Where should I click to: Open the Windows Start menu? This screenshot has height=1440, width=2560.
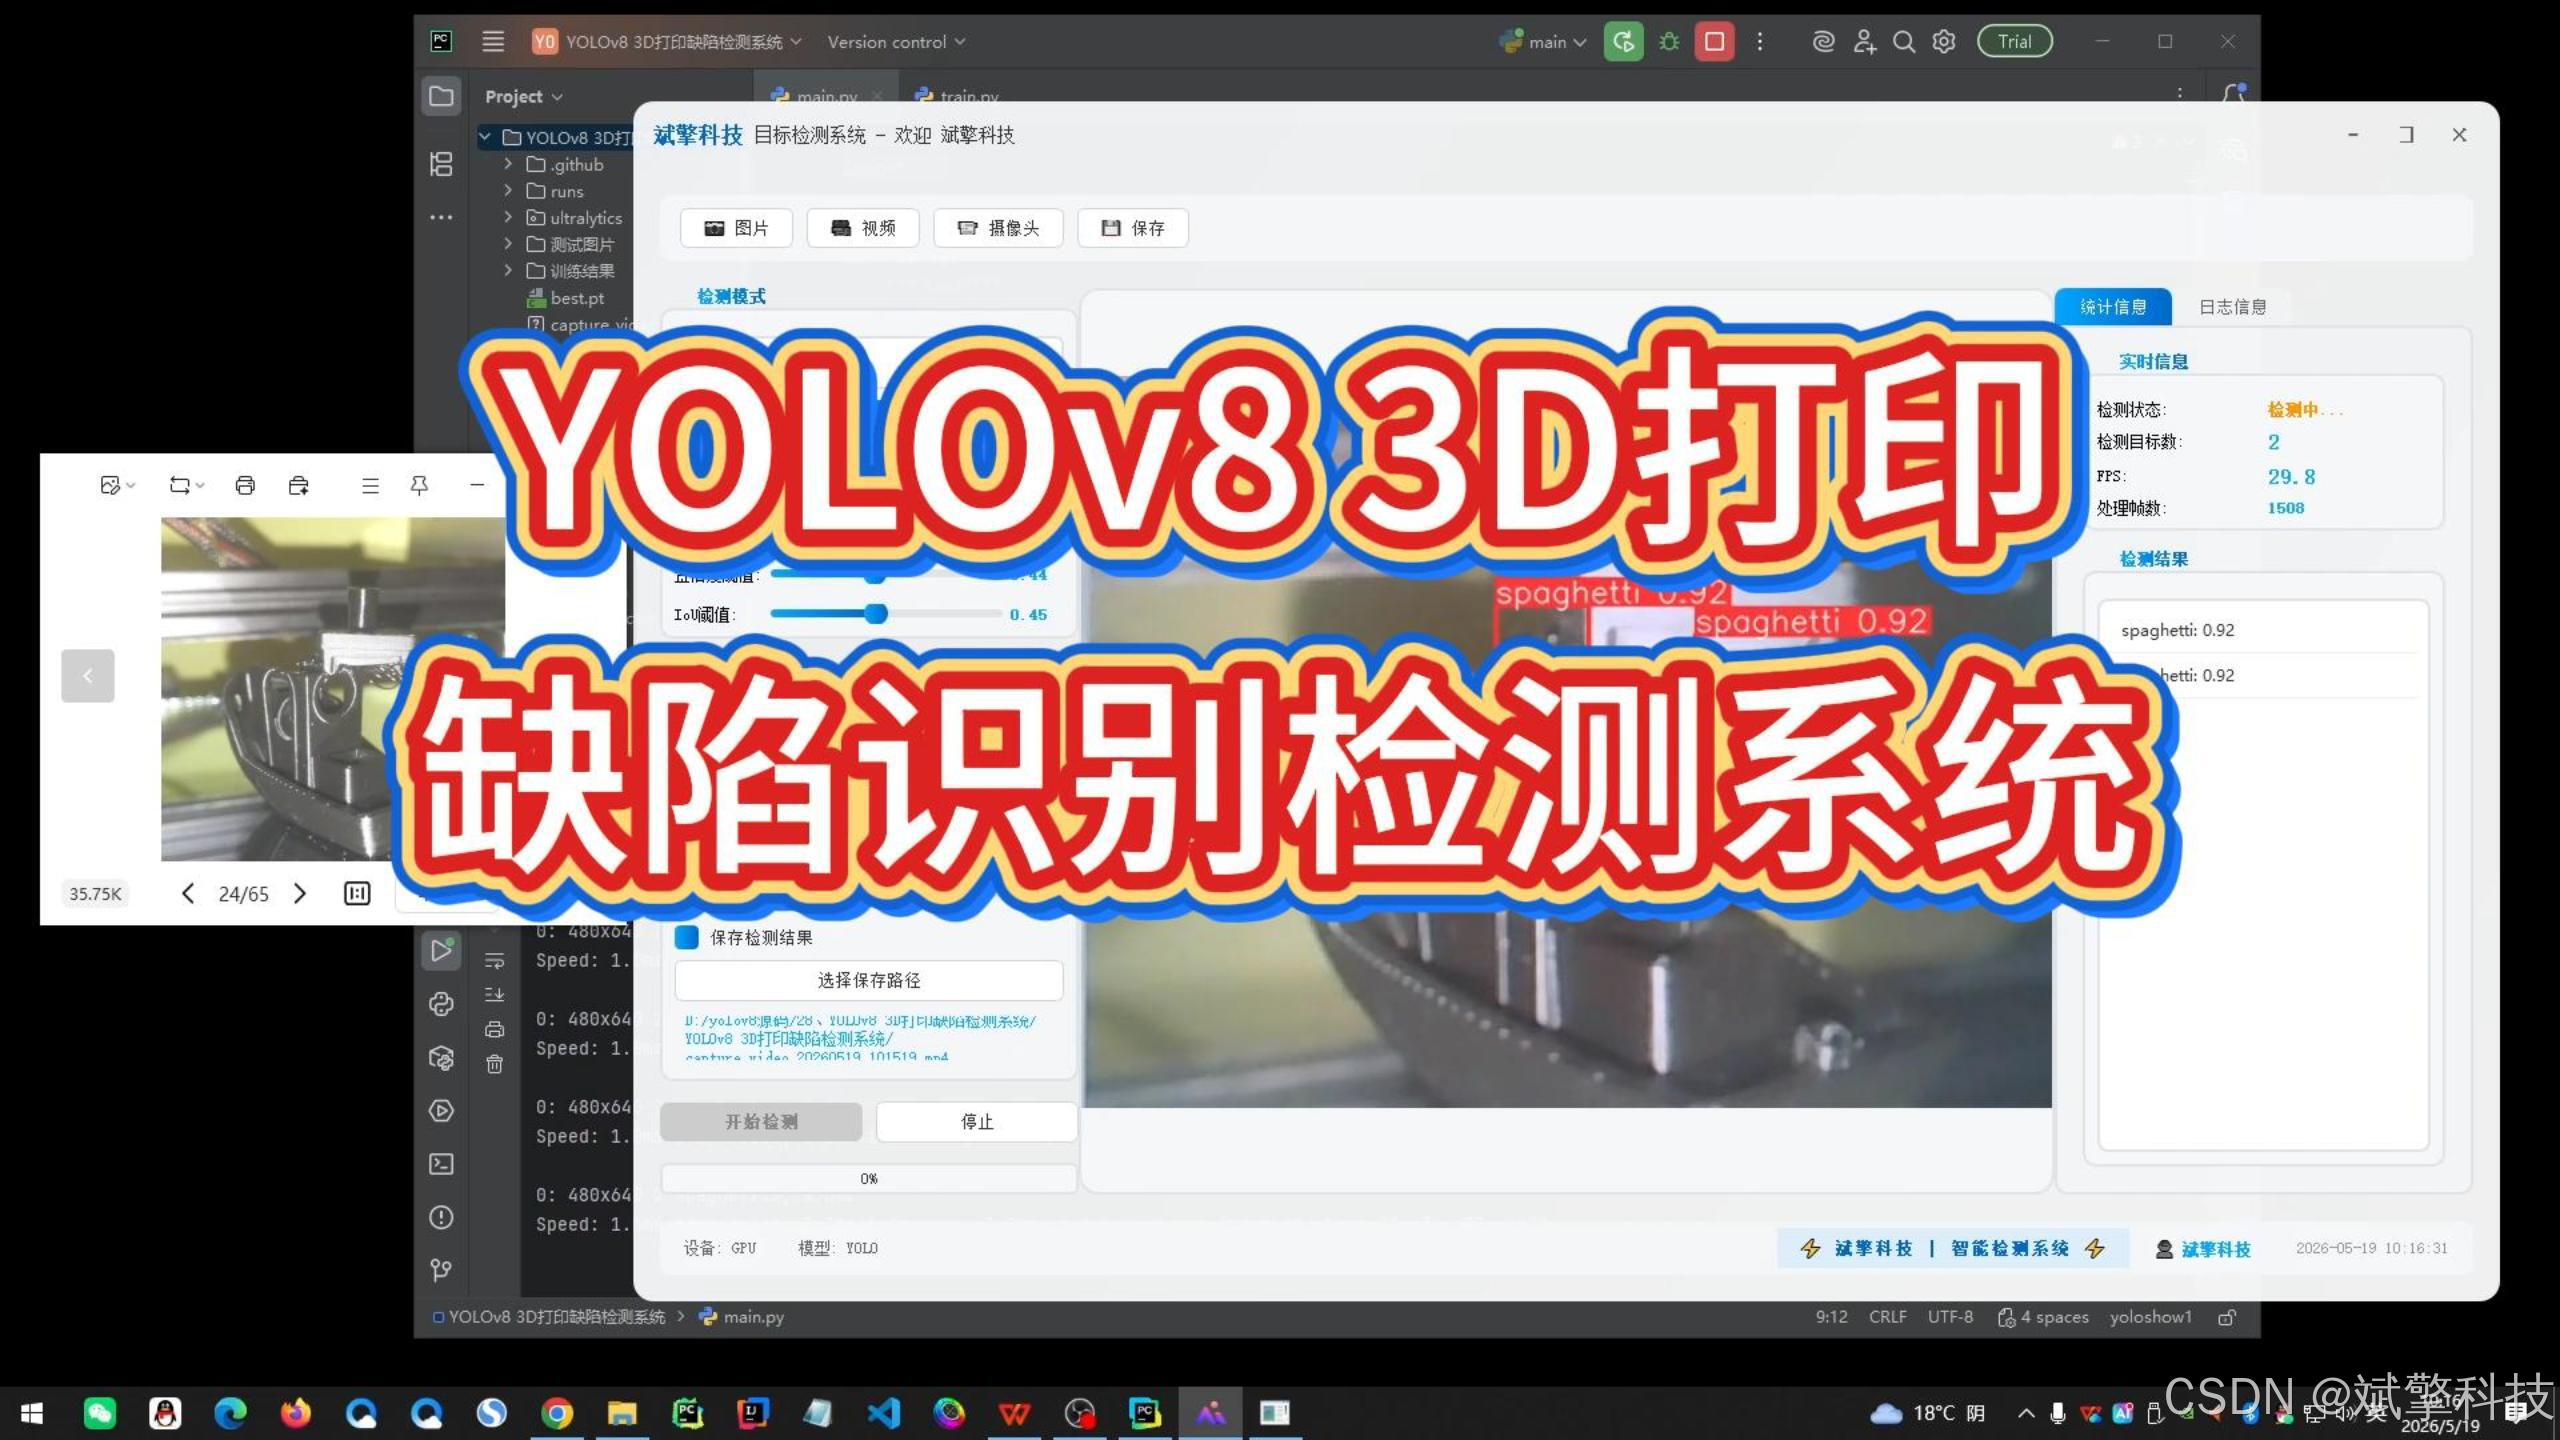pos(31,1413)
